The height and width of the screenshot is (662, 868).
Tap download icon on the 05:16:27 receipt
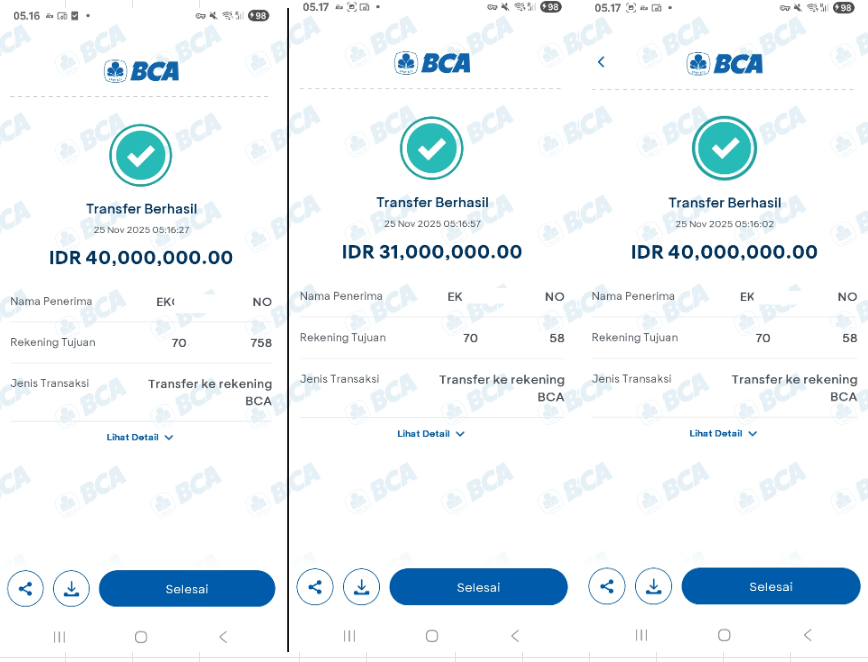coord(72,588)
